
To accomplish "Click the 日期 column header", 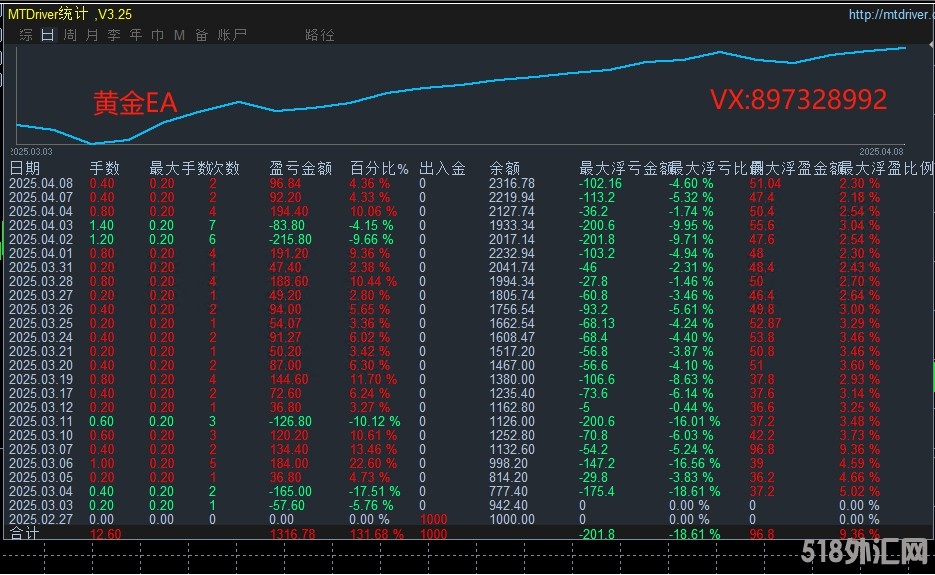I will coord(25,168).
